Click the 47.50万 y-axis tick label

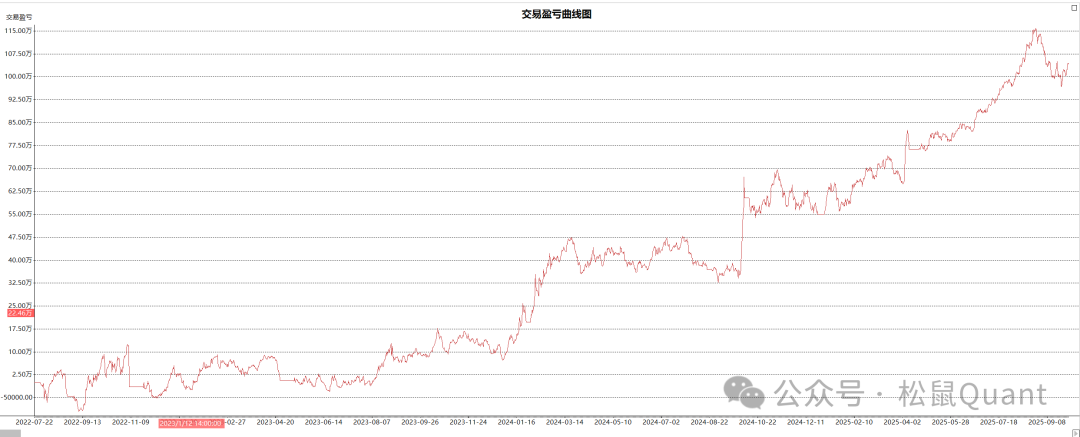point(19,237)
